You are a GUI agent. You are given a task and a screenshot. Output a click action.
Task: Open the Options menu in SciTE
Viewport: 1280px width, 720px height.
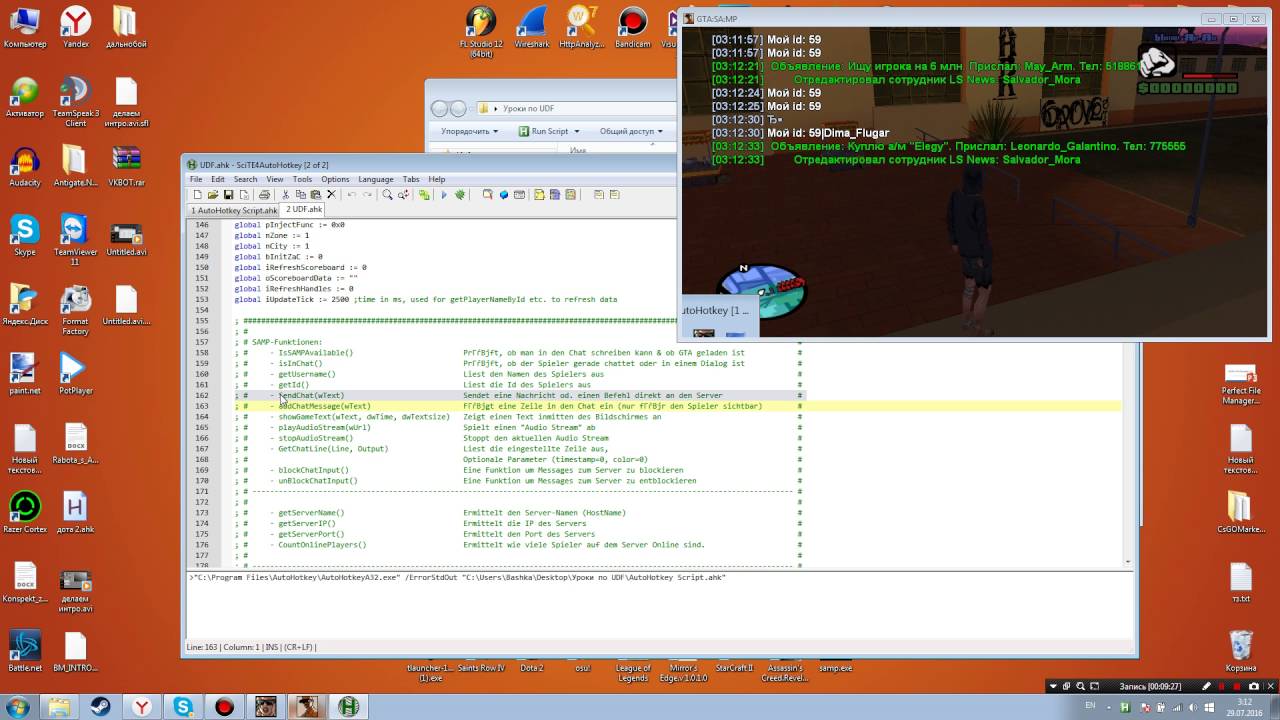(335, 179)
